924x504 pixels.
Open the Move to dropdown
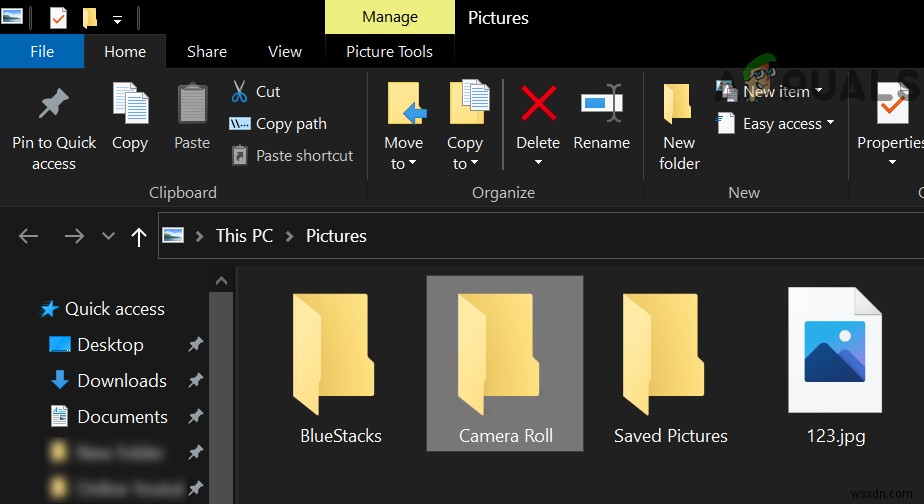(404, 152)
